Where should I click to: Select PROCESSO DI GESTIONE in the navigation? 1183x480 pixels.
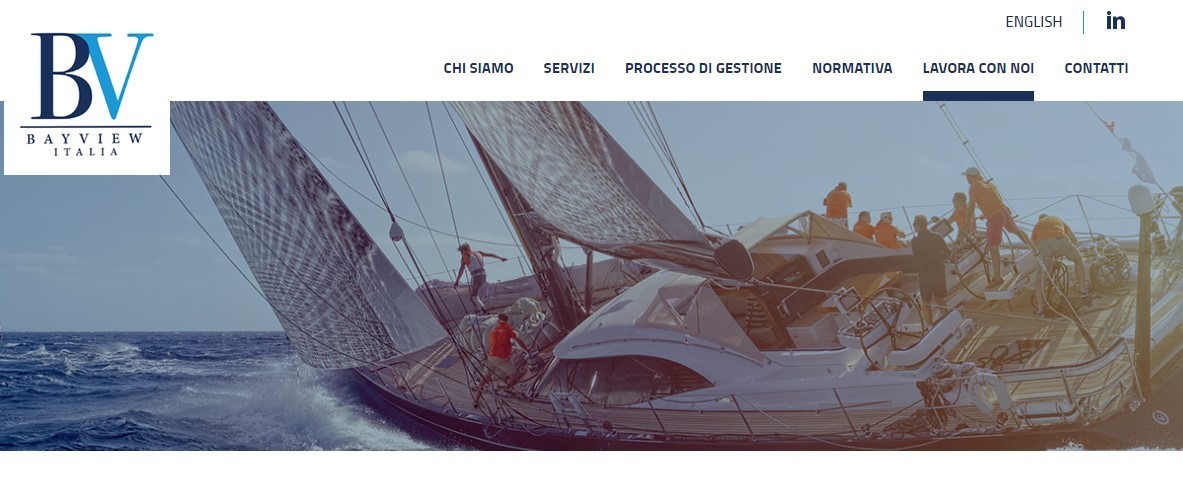coord(703,68)
